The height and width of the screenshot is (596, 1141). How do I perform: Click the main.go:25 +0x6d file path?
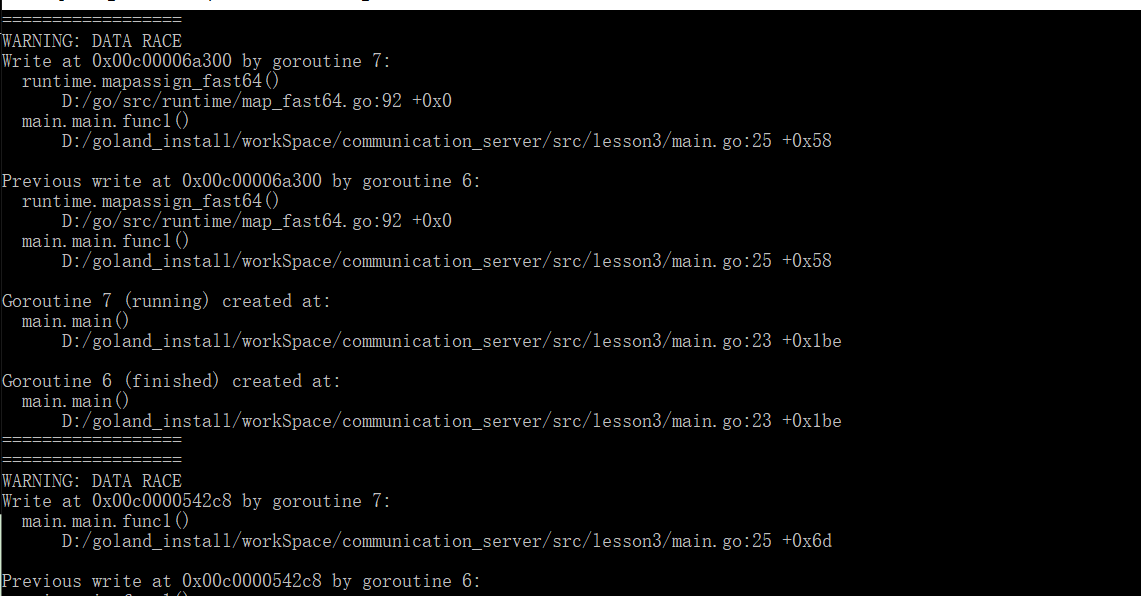point(446,541)
